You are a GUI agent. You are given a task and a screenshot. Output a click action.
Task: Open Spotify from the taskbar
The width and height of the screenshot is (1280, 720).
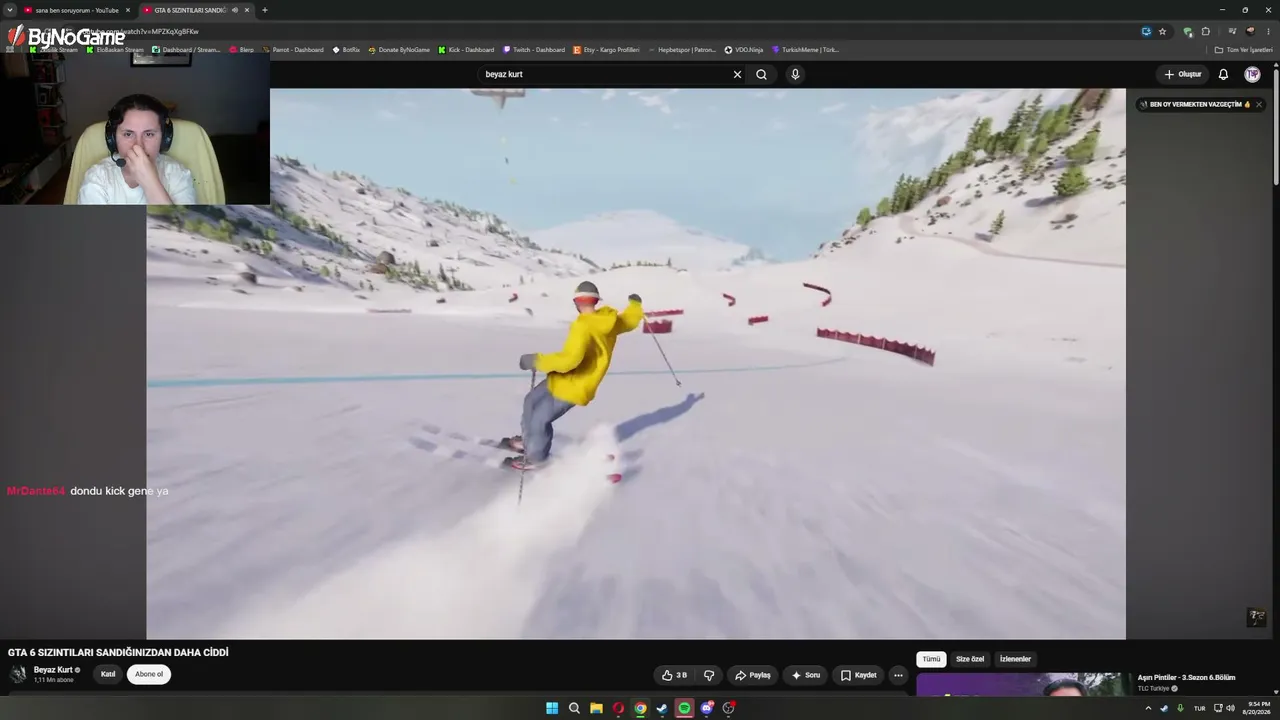(684, 708)
